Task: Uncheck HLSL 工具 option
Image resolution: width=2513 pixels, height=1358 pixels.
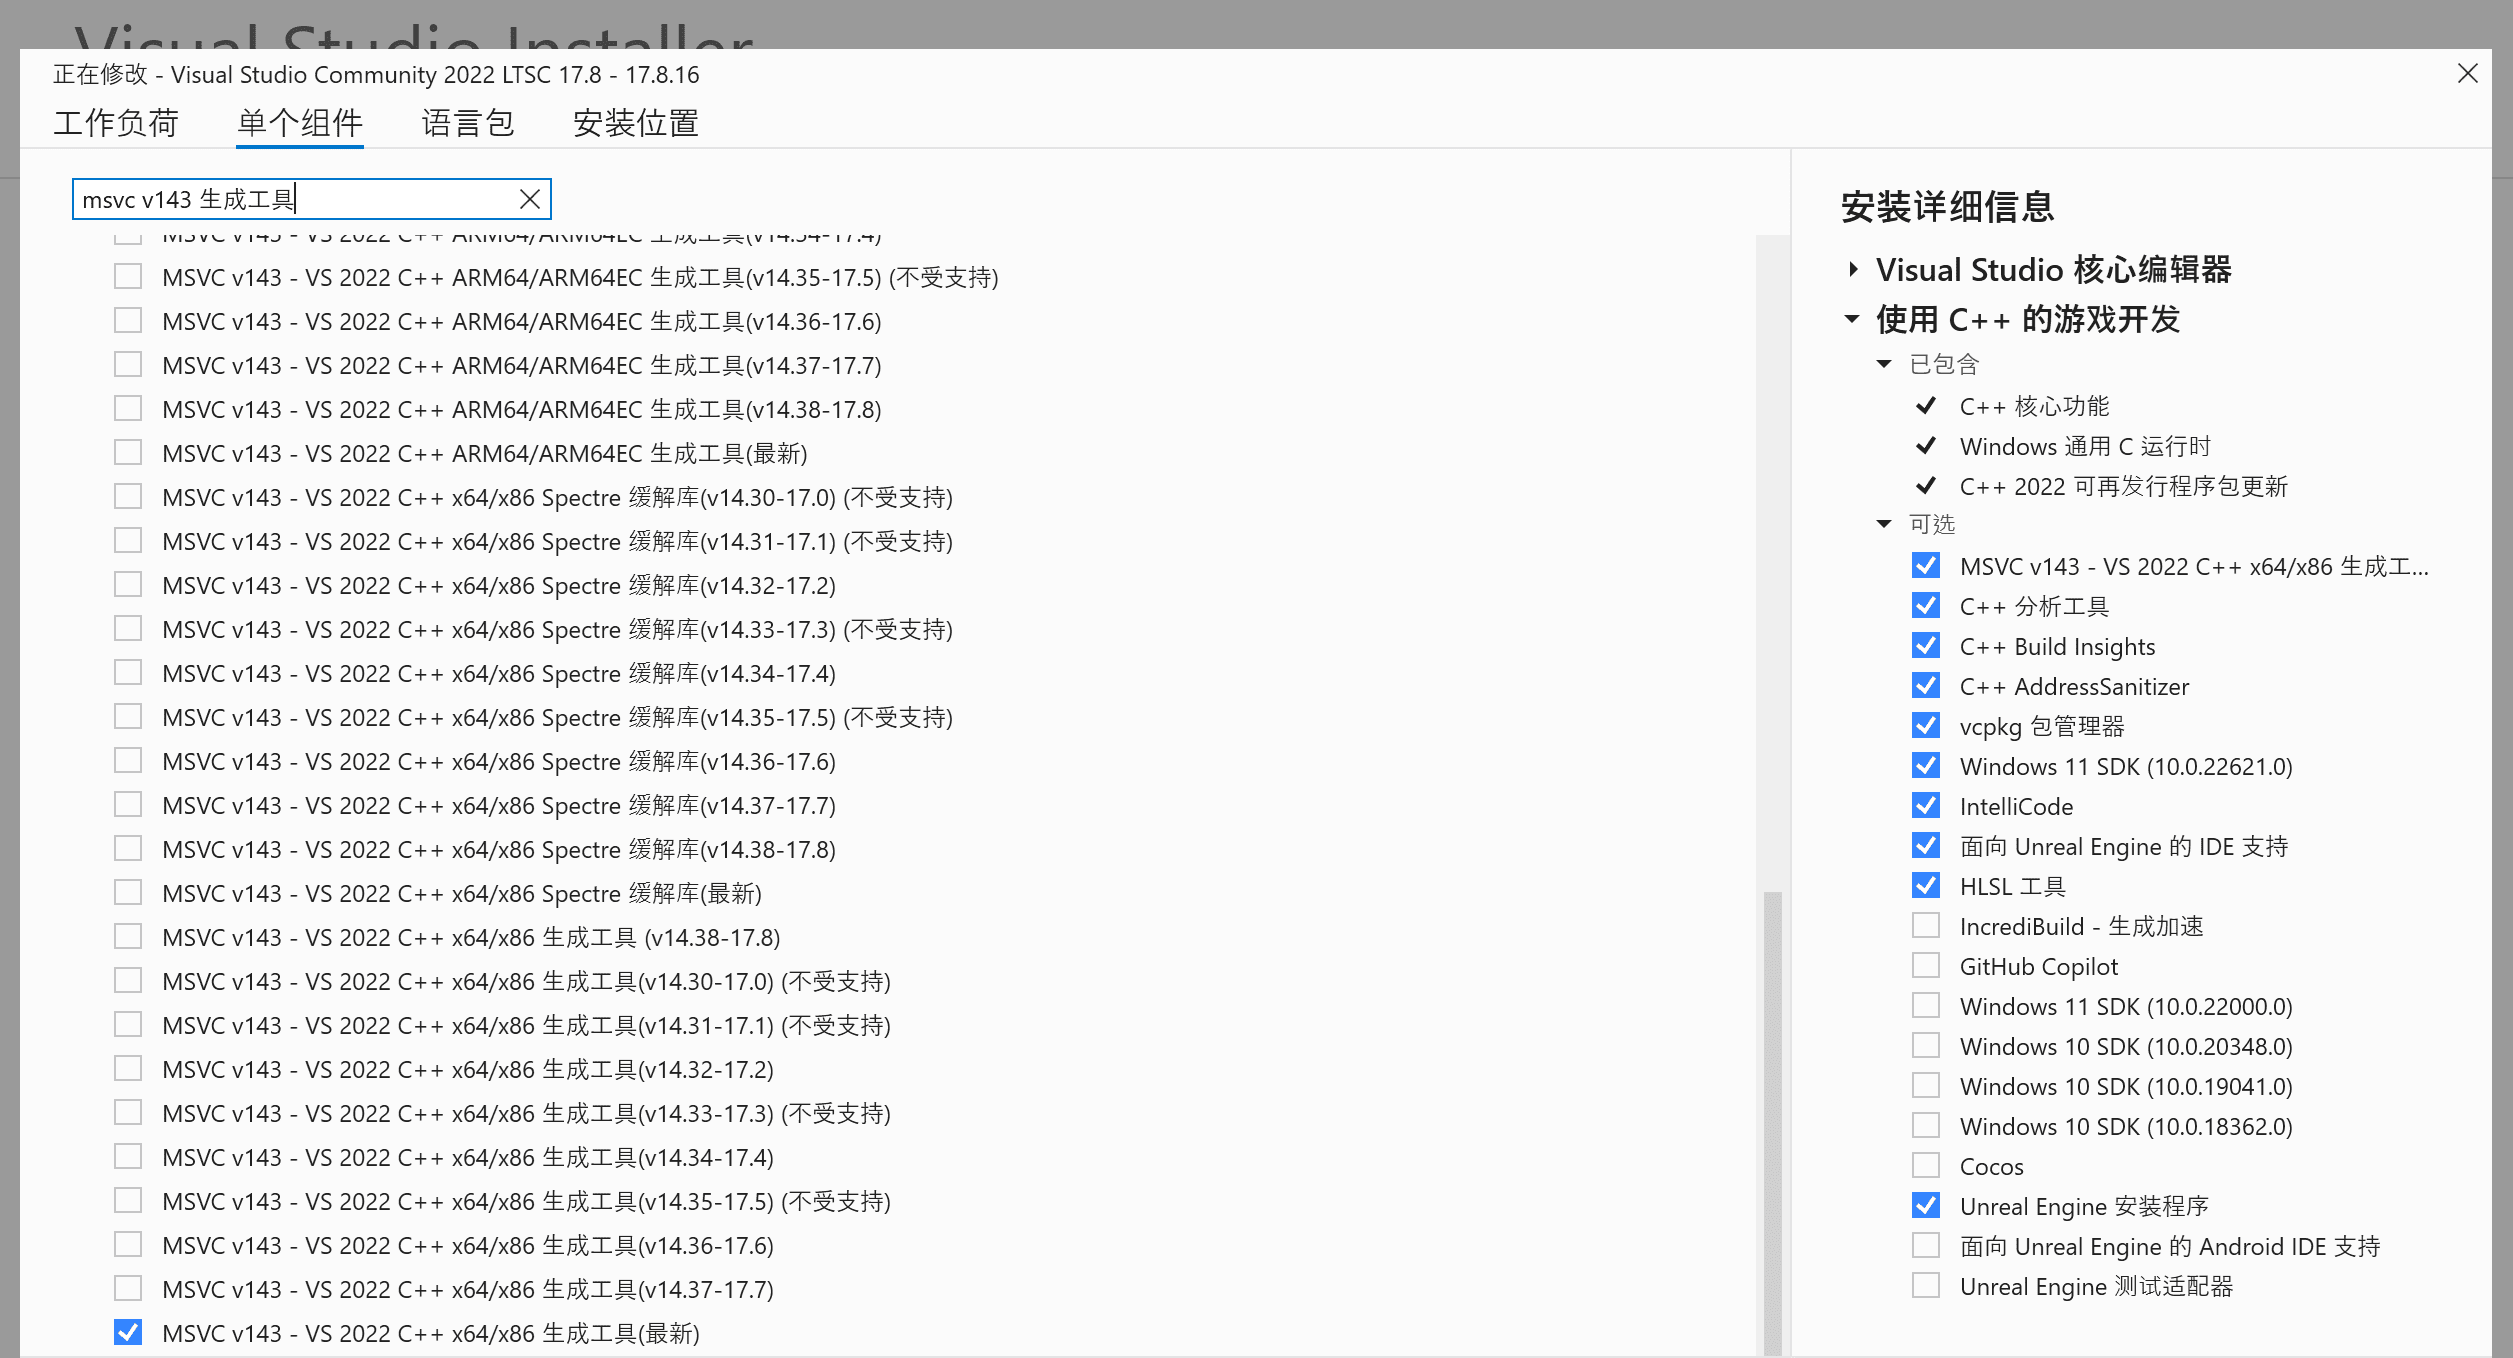Action: click(x=1925, y=885)
